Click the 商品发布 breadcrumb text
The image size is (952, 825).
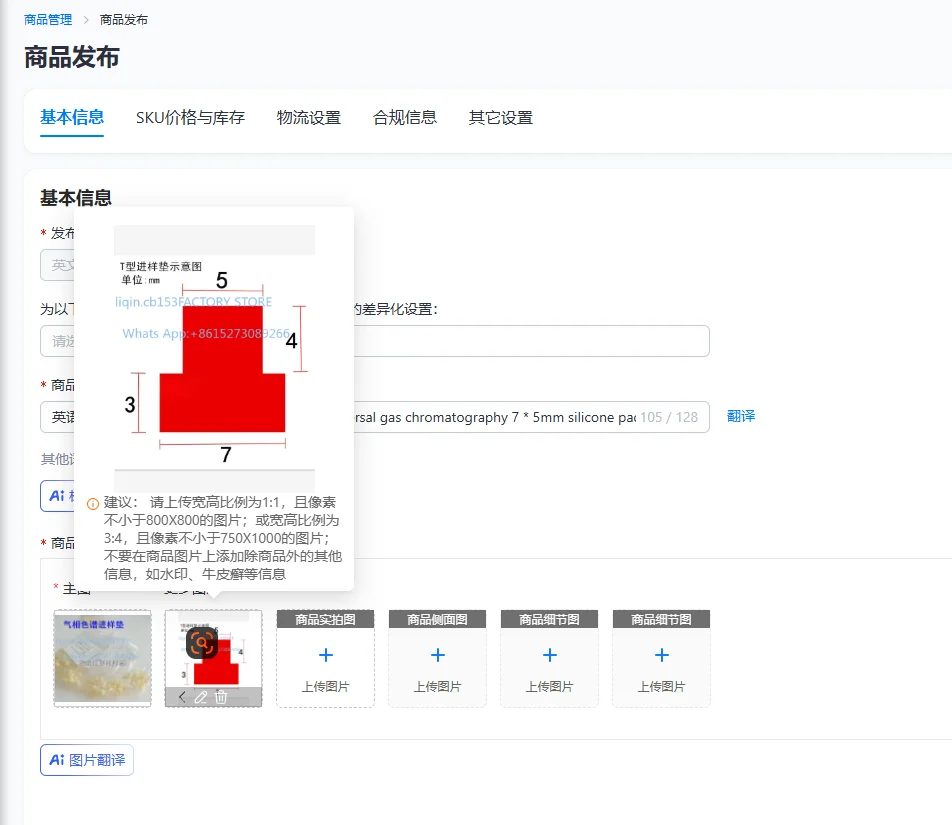point(124,19)
